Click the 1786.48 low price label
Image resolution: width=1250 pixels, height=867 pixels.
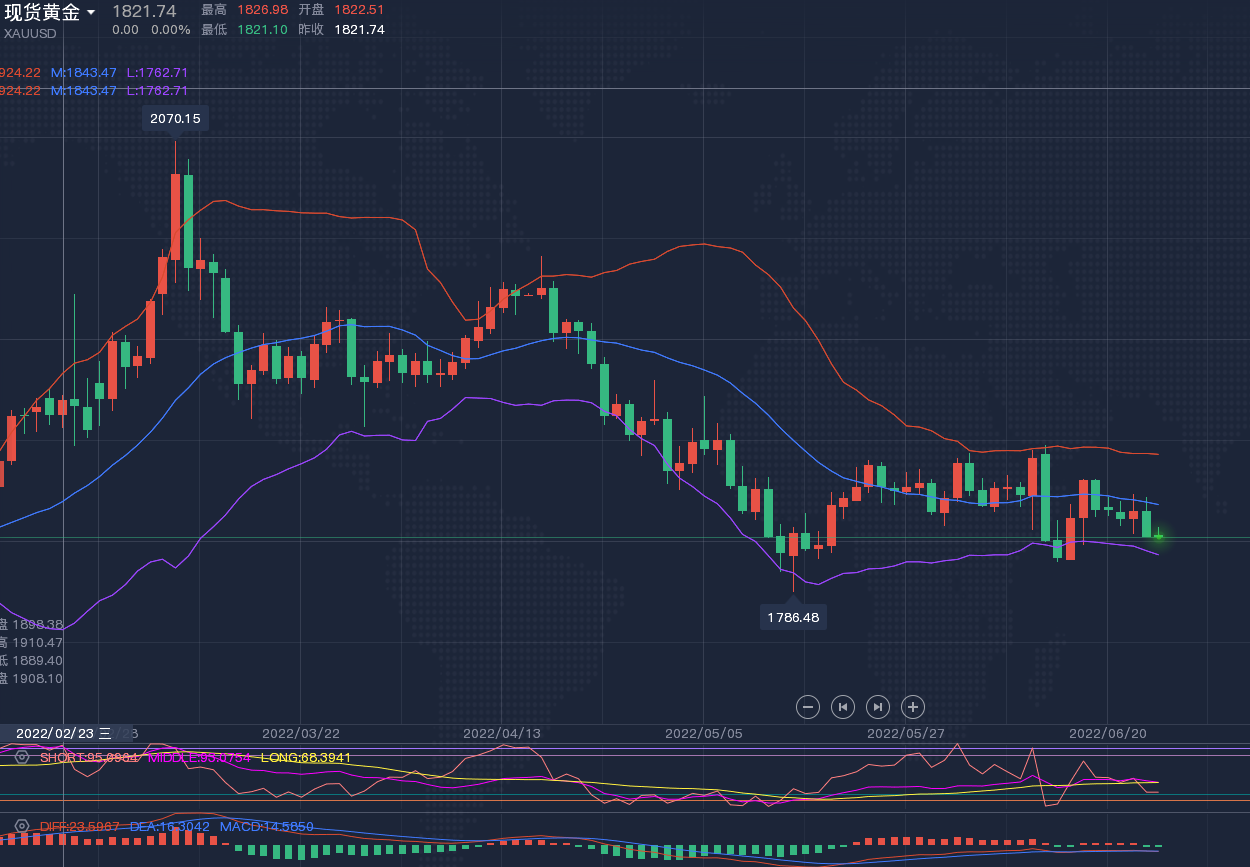(x=793, y=617)
